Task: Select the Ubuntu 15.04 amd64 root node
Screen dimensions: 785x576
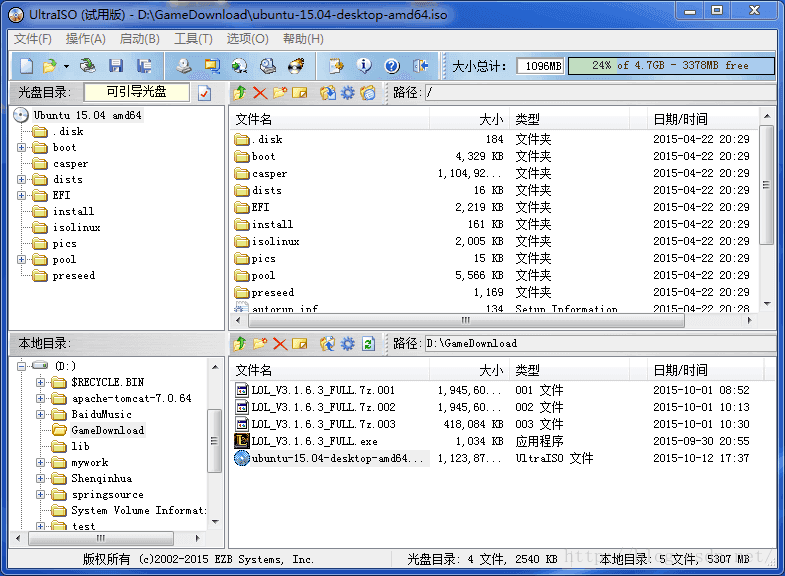Action: pos(87,115)
